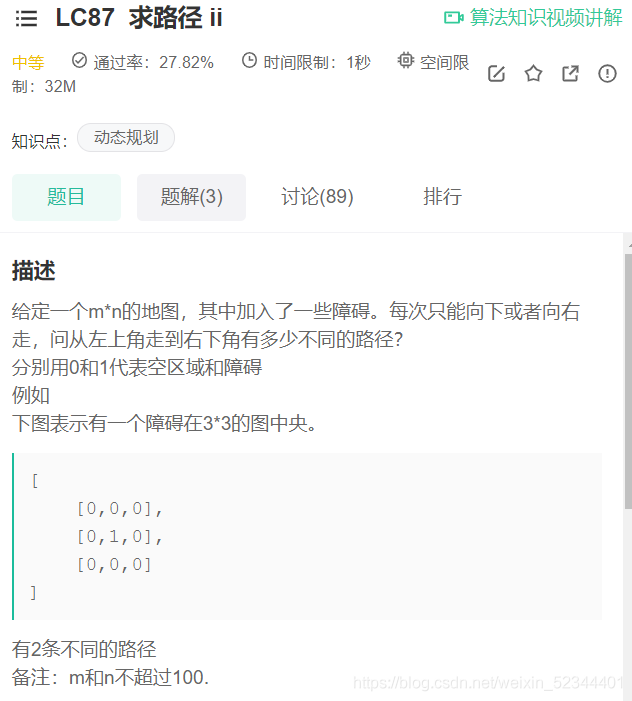Click the 知识点 label
The height and width of the screenshot is (701, 632).
[39, 141]
